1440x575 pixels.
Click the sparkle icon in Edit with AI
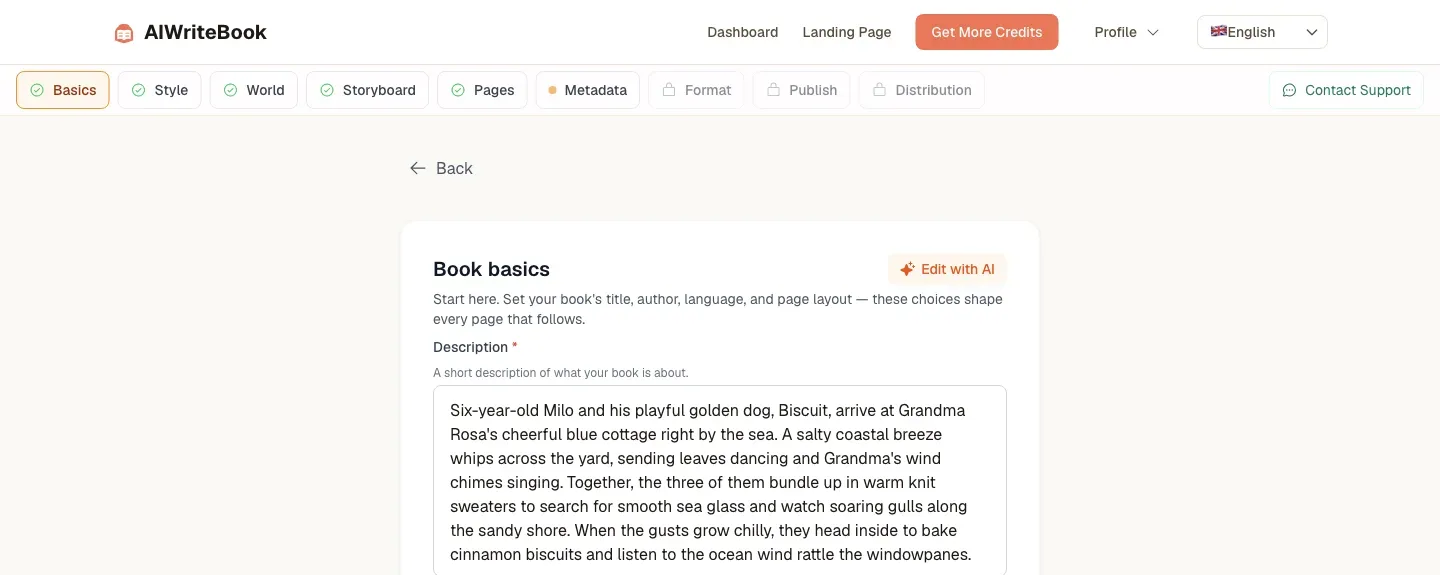pos(907,269)
